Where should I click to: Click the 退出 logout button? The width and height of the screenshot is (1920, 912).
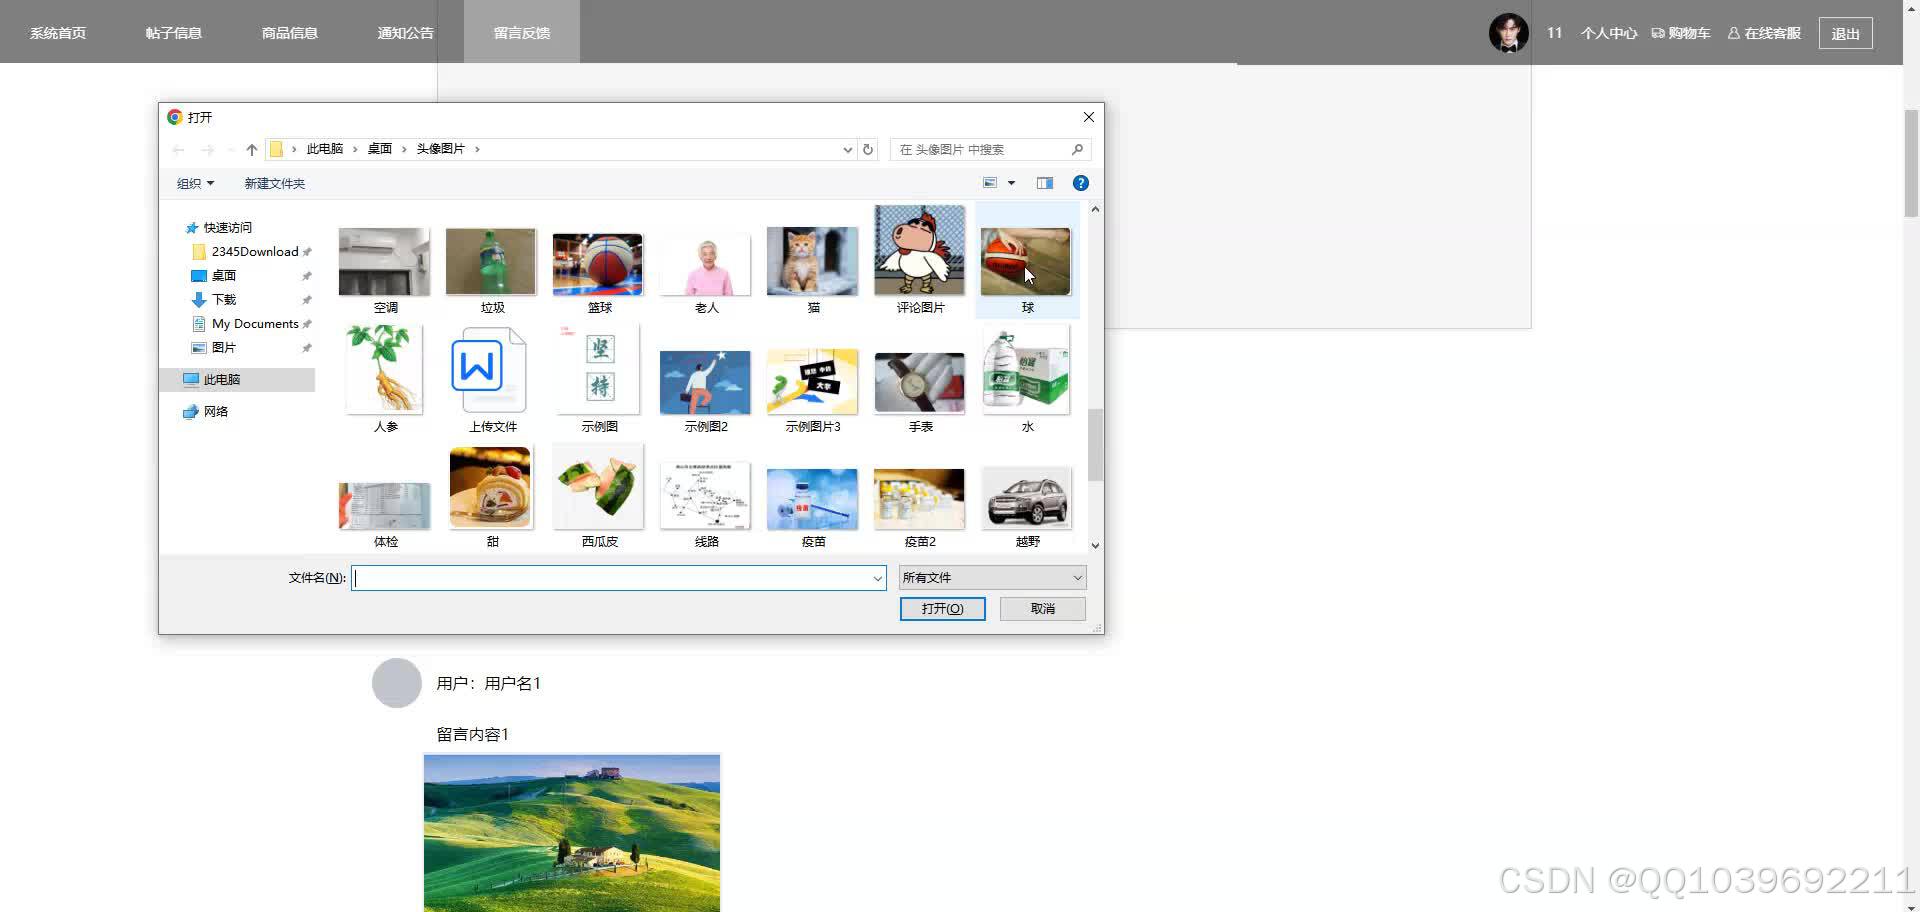(1845, 33)
